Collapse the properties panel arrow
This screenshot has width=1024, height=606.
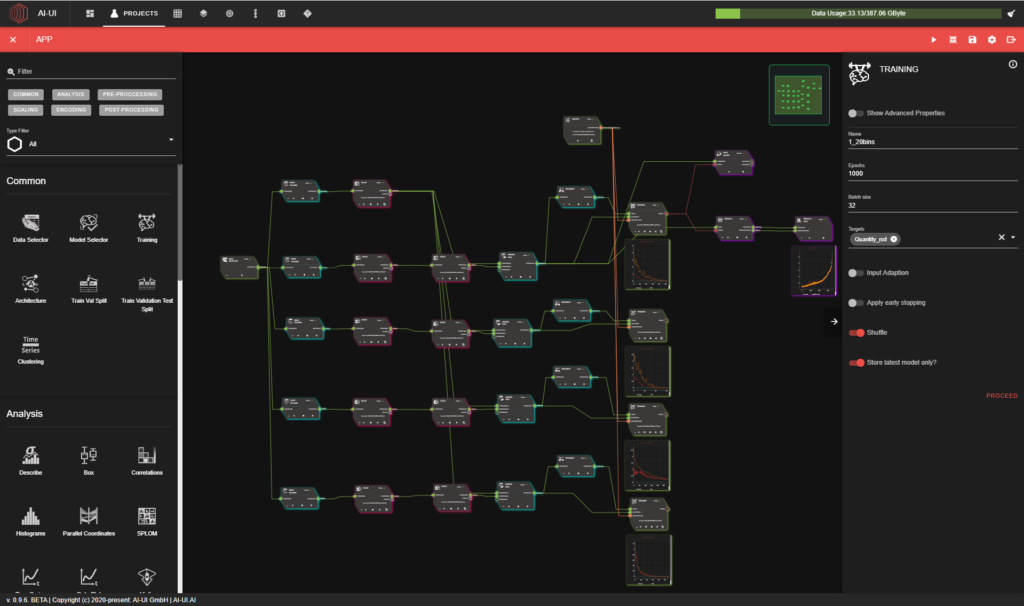(834, 321)
